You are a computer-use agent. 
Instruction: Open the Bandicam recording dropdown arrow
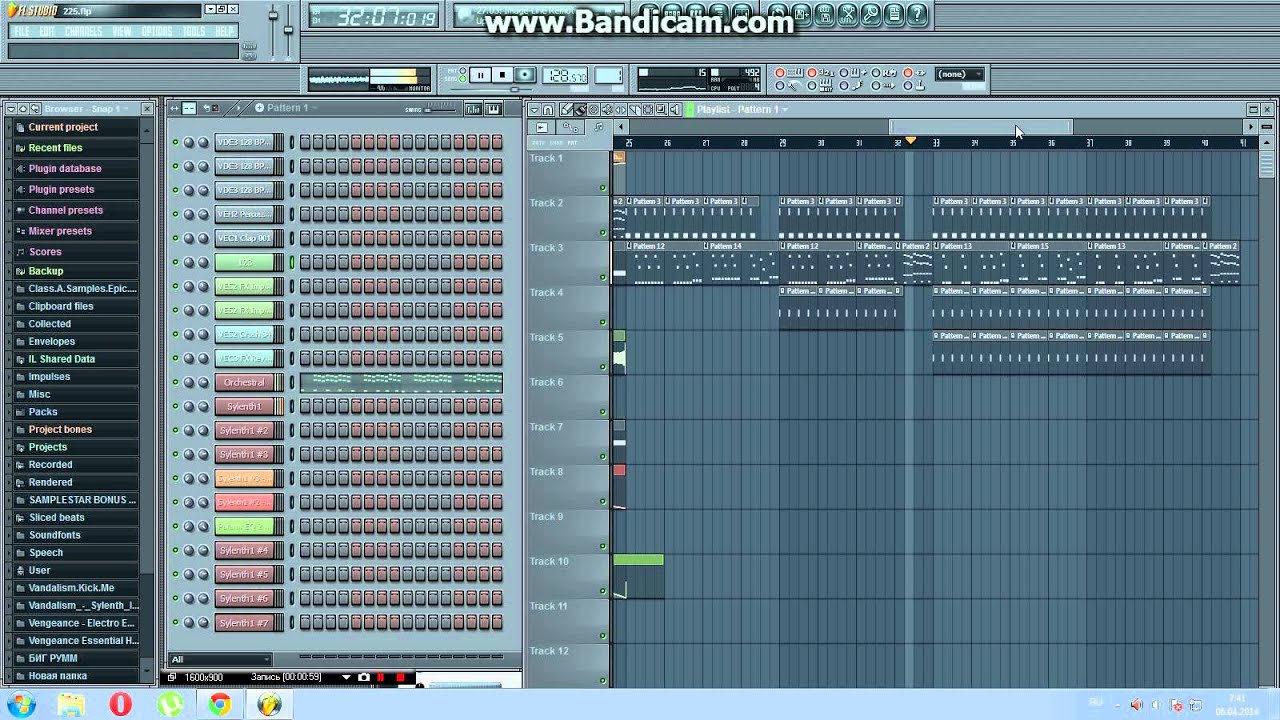[x=346, y=677]
